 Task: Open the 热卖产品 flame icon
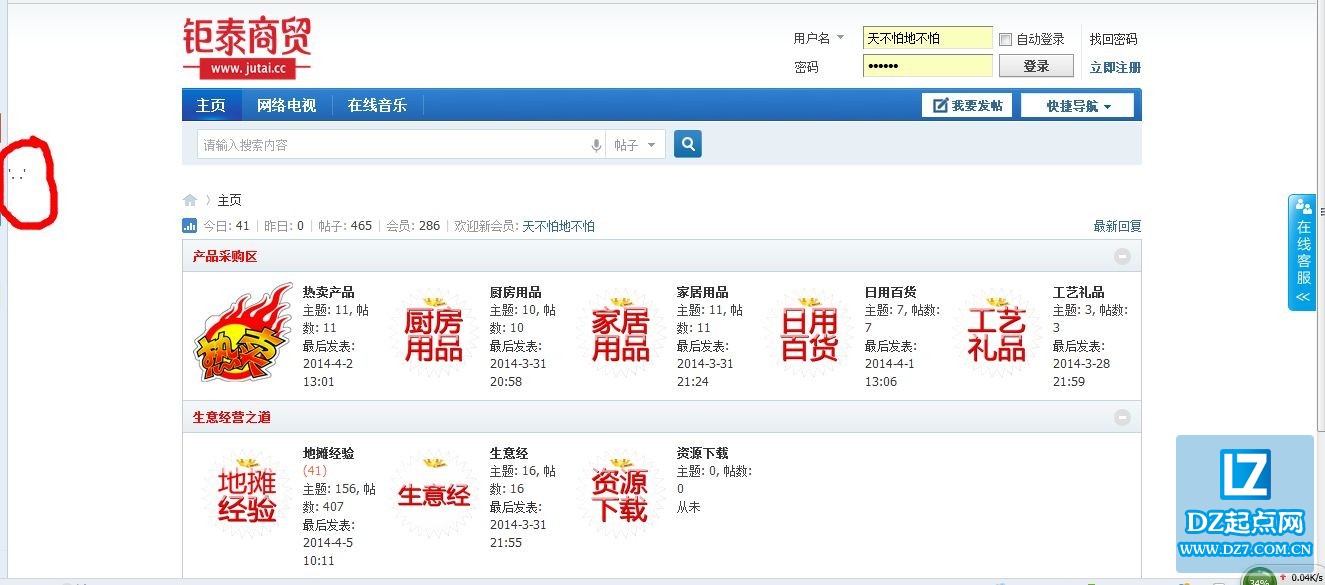(x=243, y=333)
